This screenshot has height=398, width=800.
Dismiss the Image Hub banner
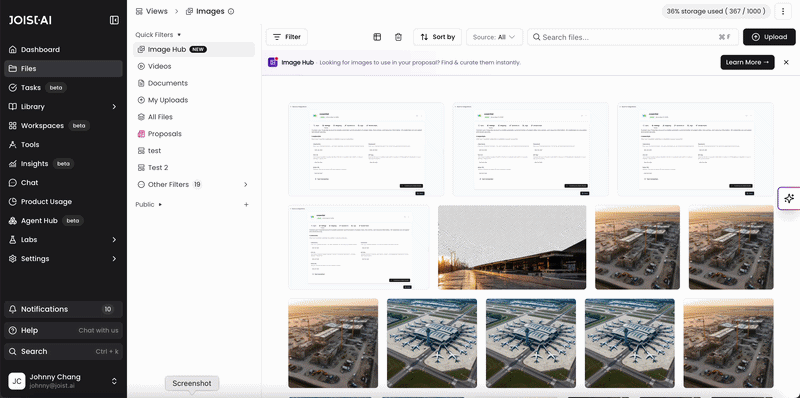[786, 62]
